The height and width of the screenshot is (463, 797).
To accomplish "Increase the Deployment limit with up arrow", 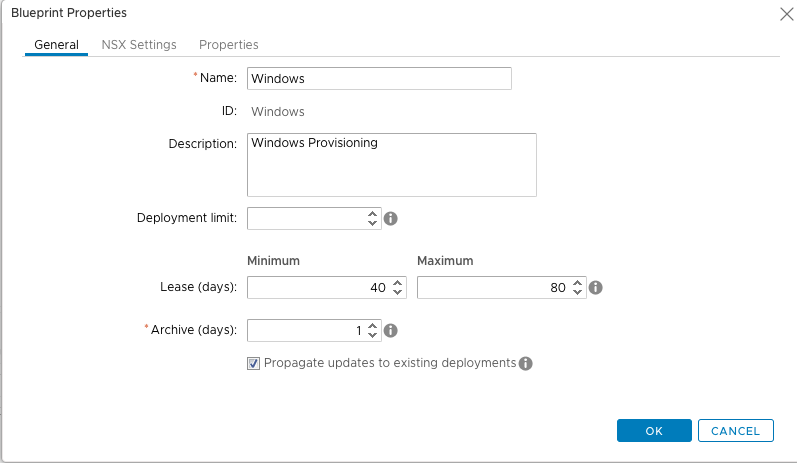I will (x=372, y=214).
